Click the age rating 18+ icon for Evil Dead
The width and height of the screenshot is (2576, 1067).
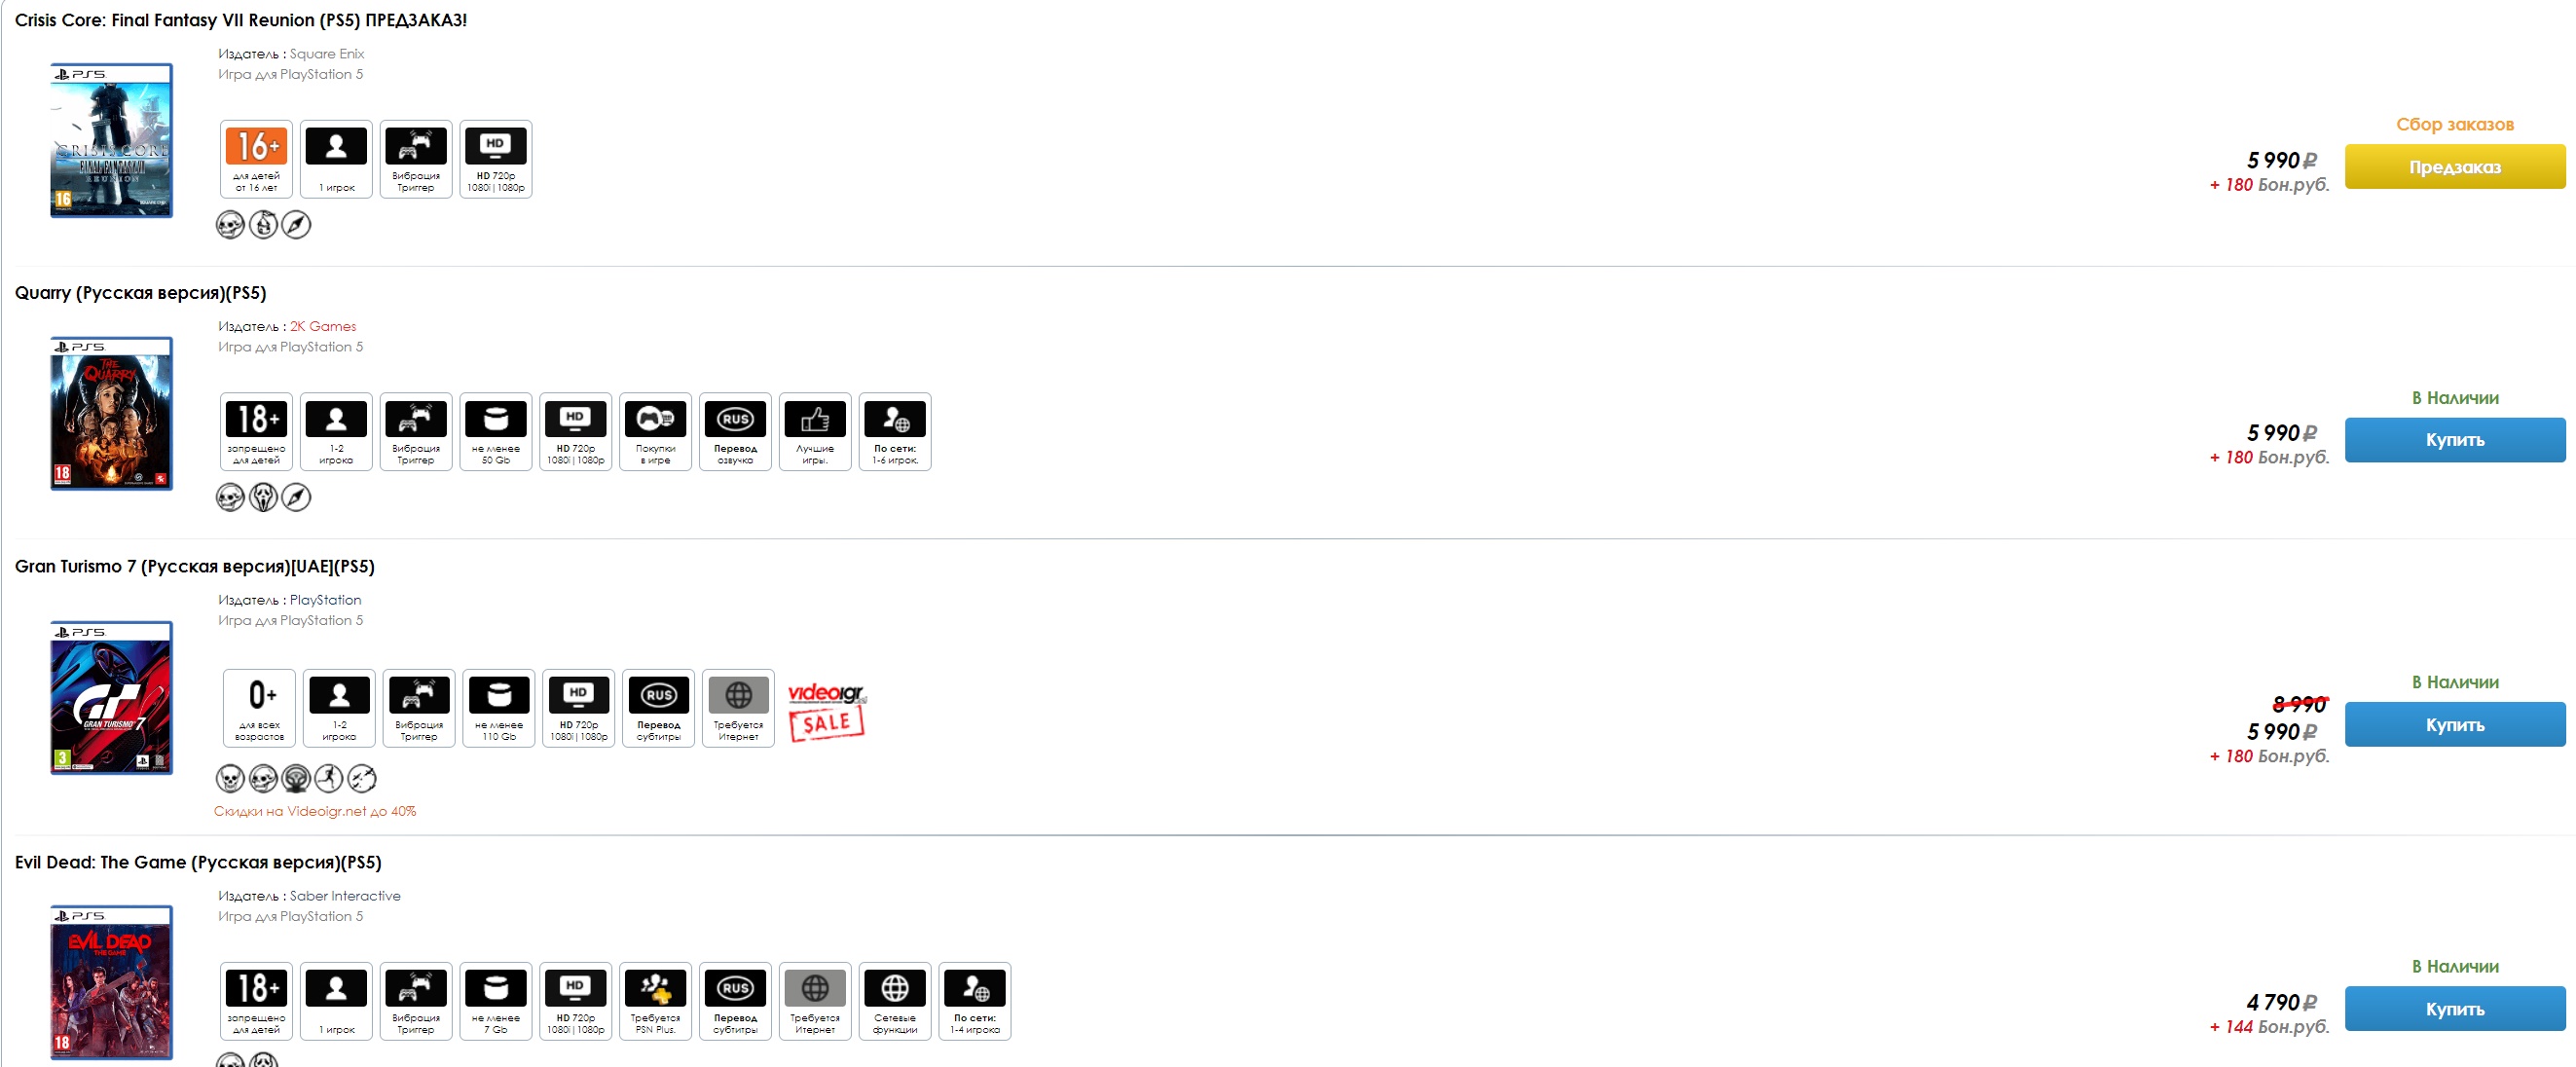pyautogui.click(x=256, y=986)
